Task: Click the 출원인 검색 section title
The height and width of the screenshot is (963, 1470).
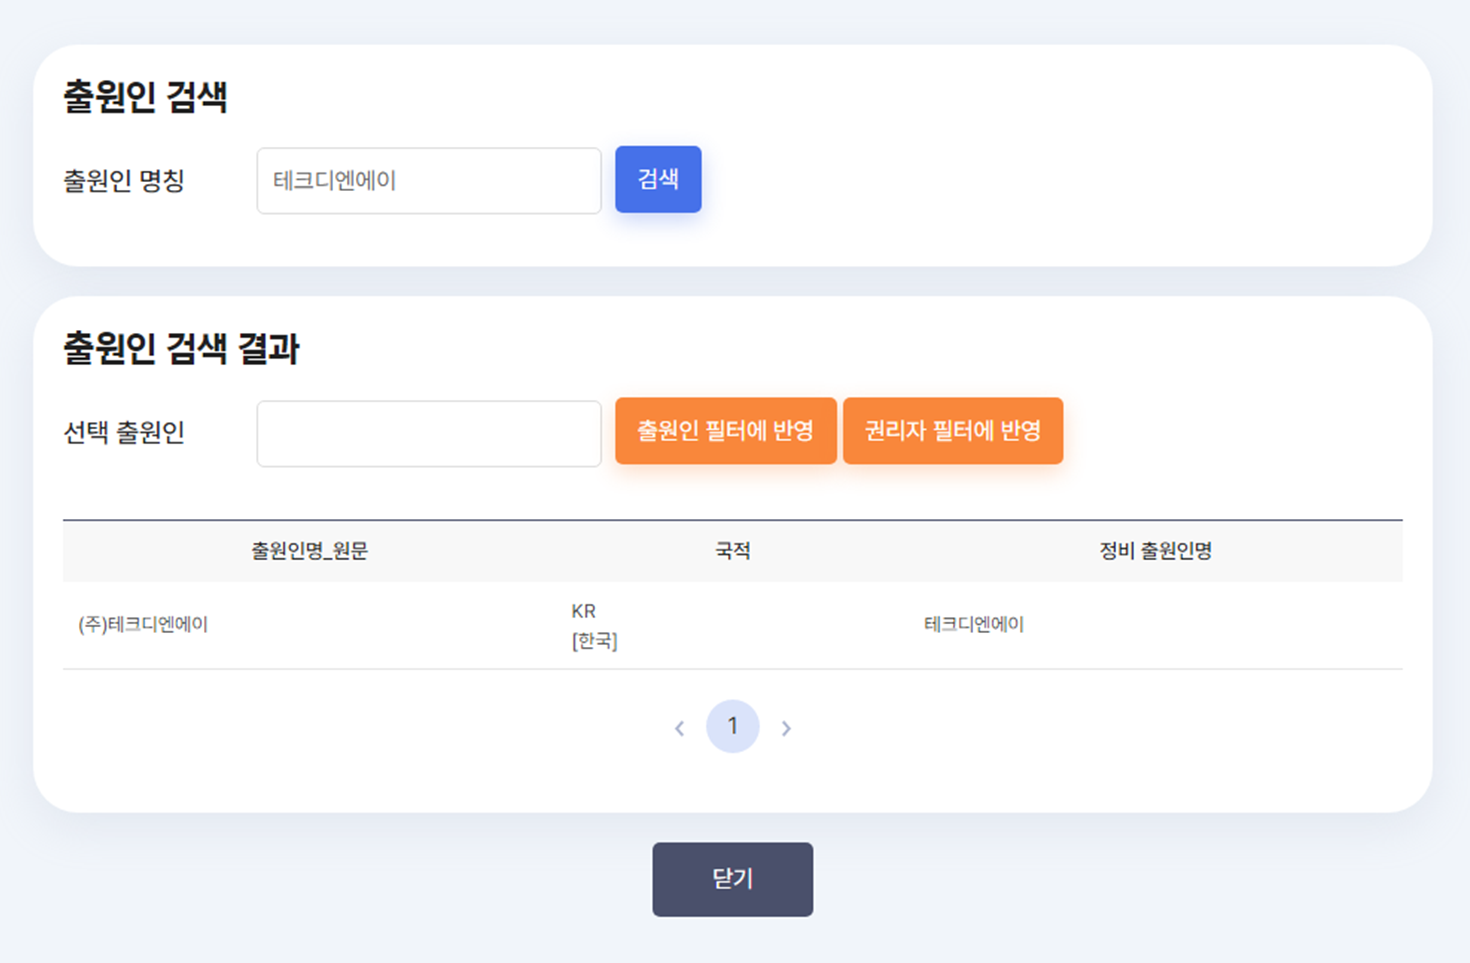Action: 146,97
